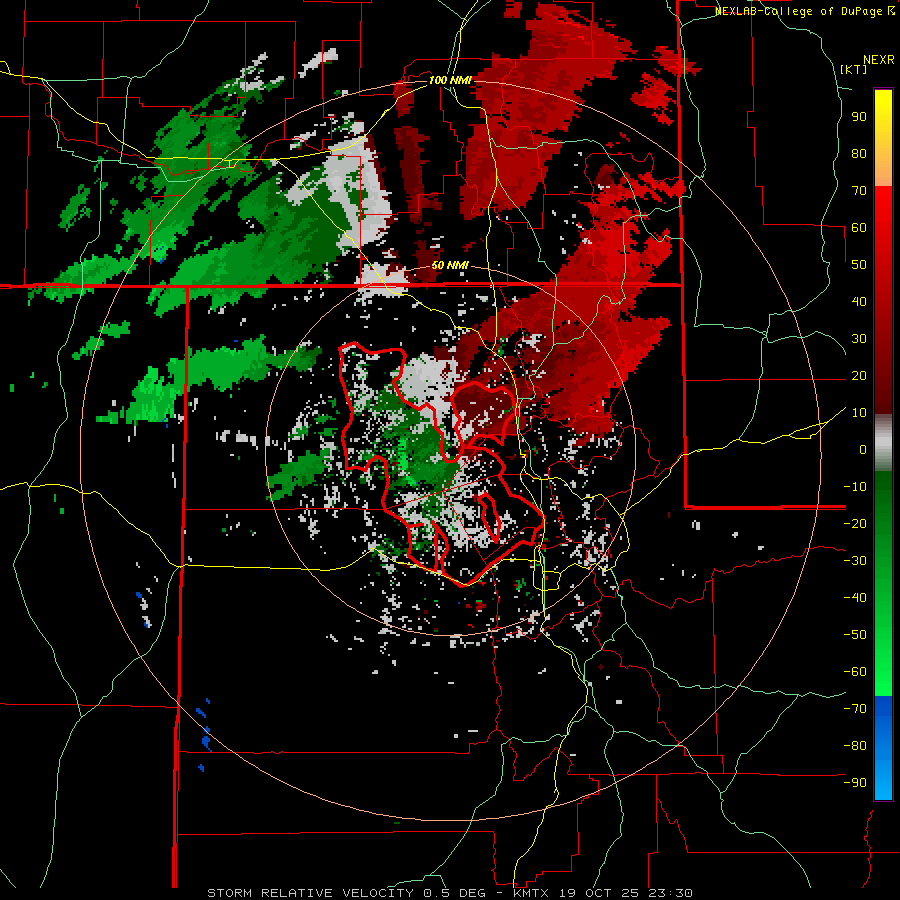Click the "60" value on the velocity scale

pos(859,228)
